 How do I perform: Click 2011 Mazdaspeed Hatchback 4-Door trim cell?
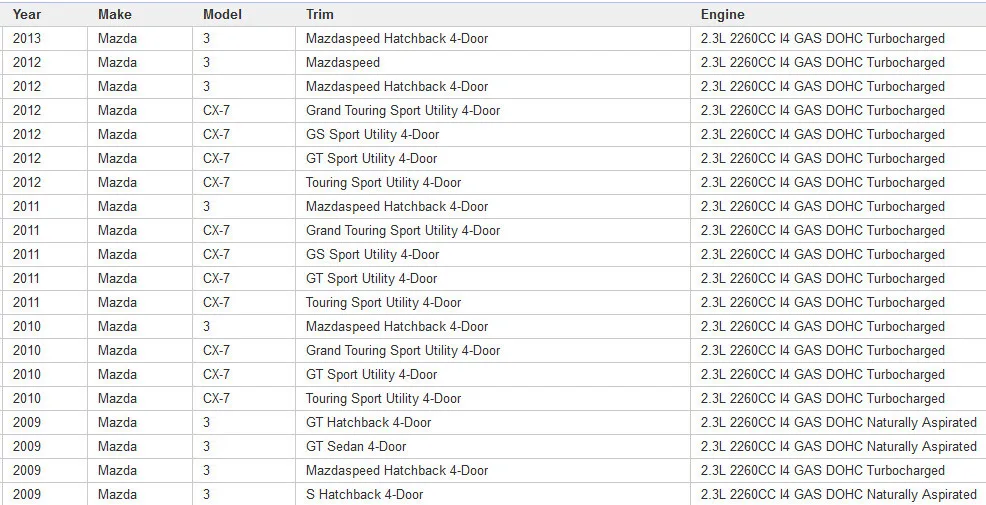(493, 206)
